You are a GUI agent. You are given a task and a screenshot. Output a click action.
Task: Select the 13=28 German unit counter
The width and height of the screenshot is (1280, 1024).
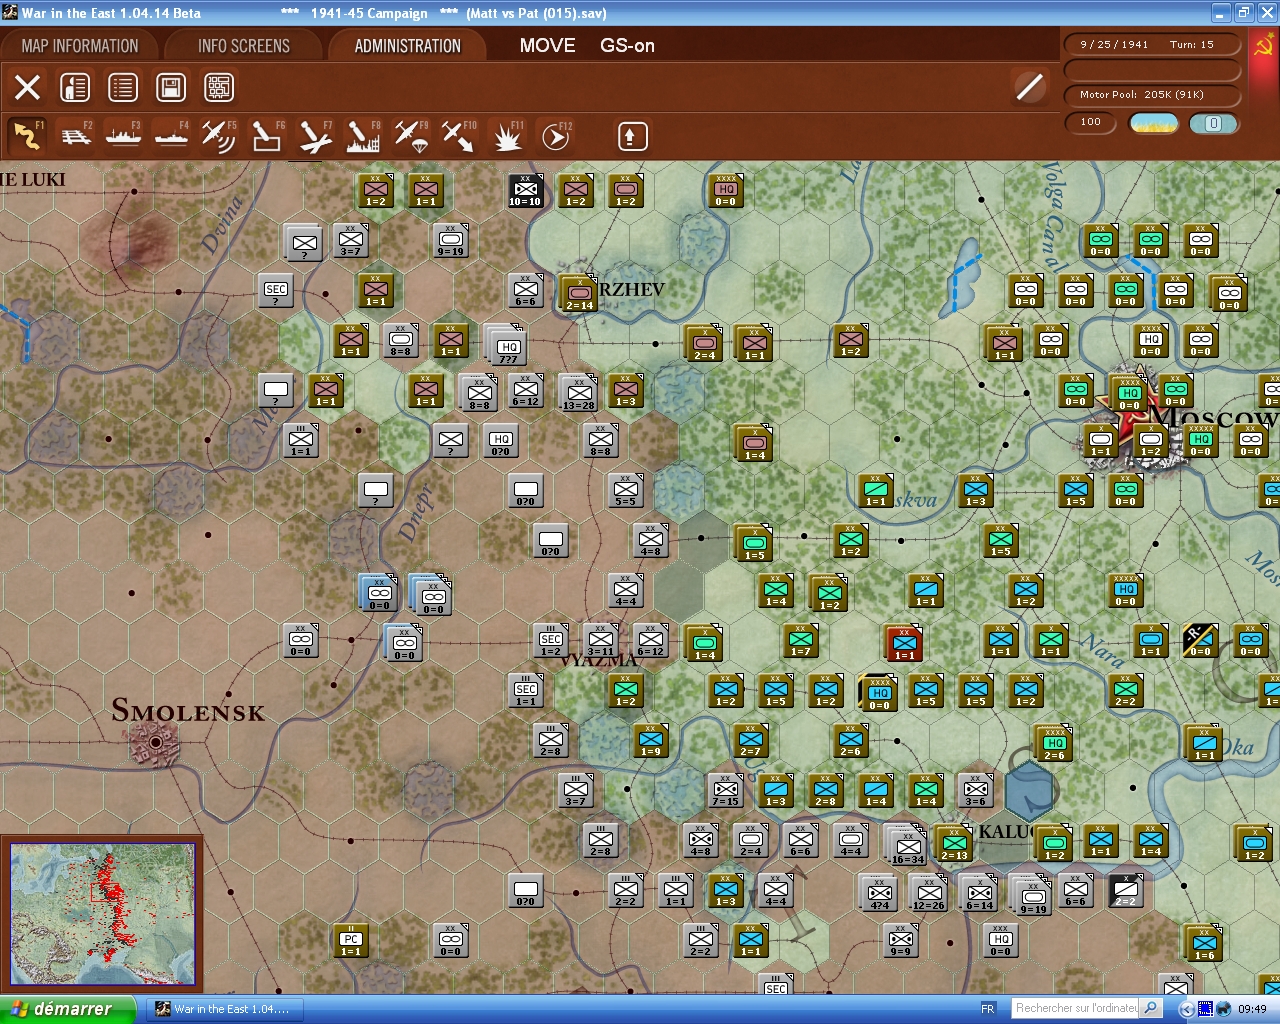coord(578,393)
